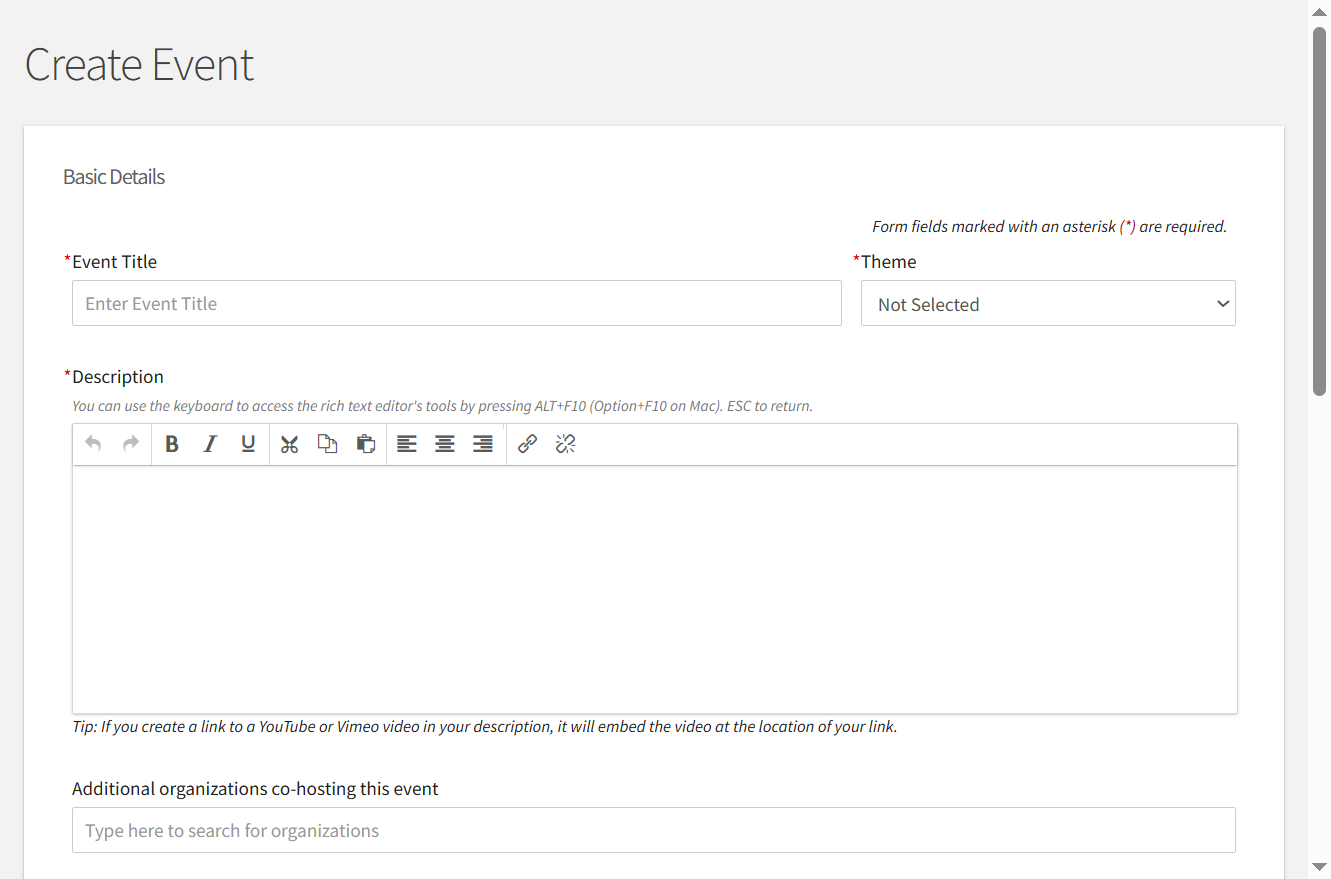Screen dimensions: 1331x879
Task: Toggle bold formatting
Action: [172, 444]
